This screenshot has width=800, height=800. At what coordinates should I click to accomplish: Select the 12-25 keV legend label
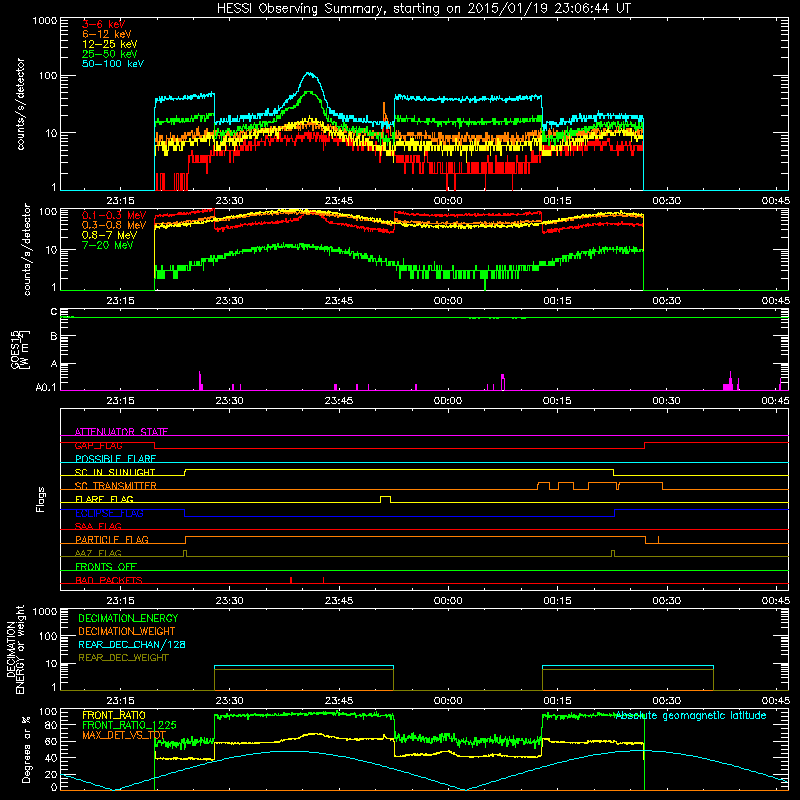pyautogui.click(x=110, y=44)
